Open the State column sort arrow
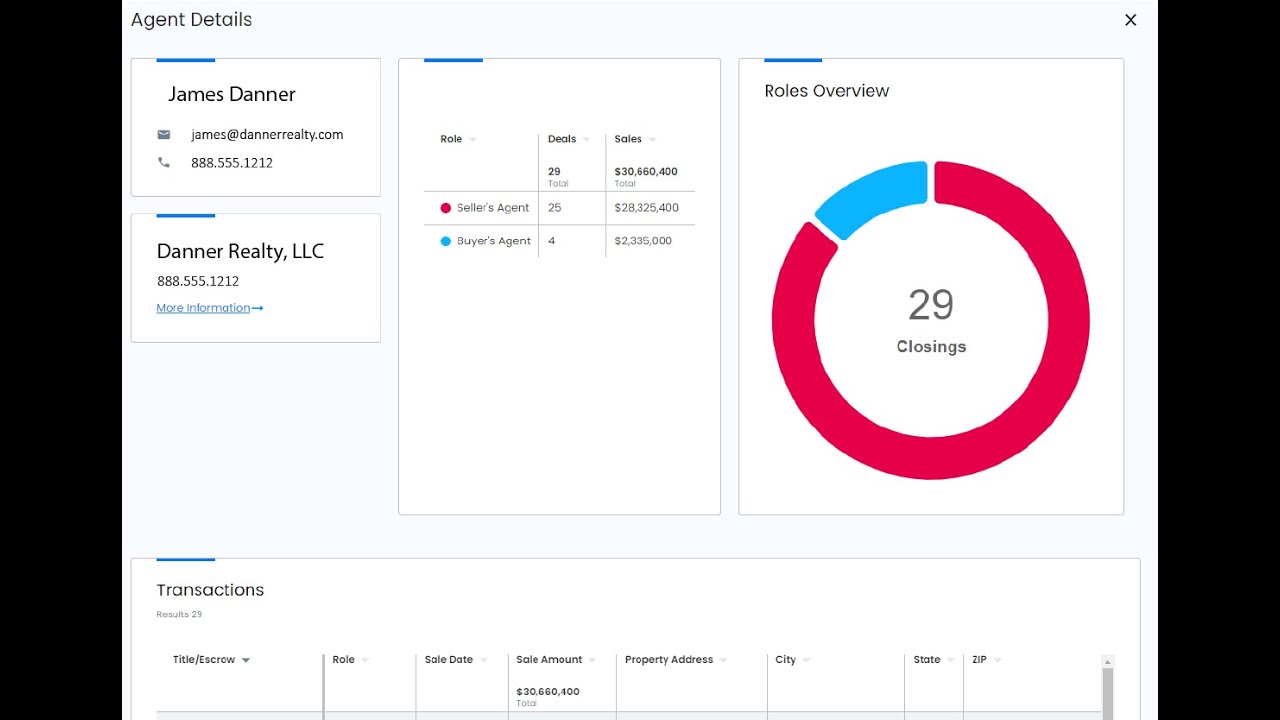Screen dimensions: 1280x720 (951, 660)
